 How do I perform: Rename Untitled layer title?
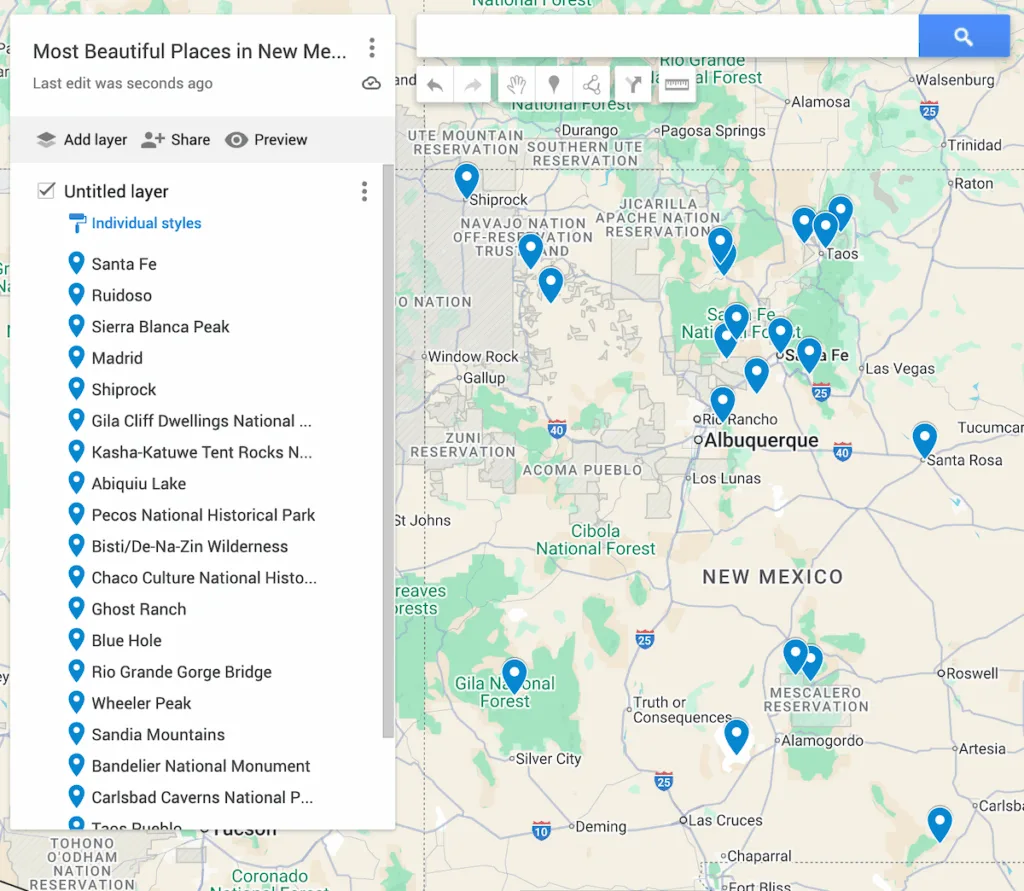click(116, 191)
